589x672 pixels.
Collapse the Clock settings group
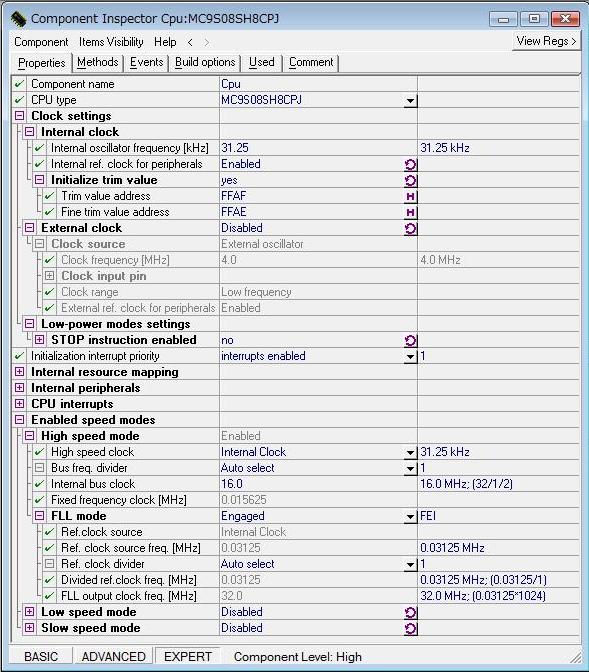point(19,116)
